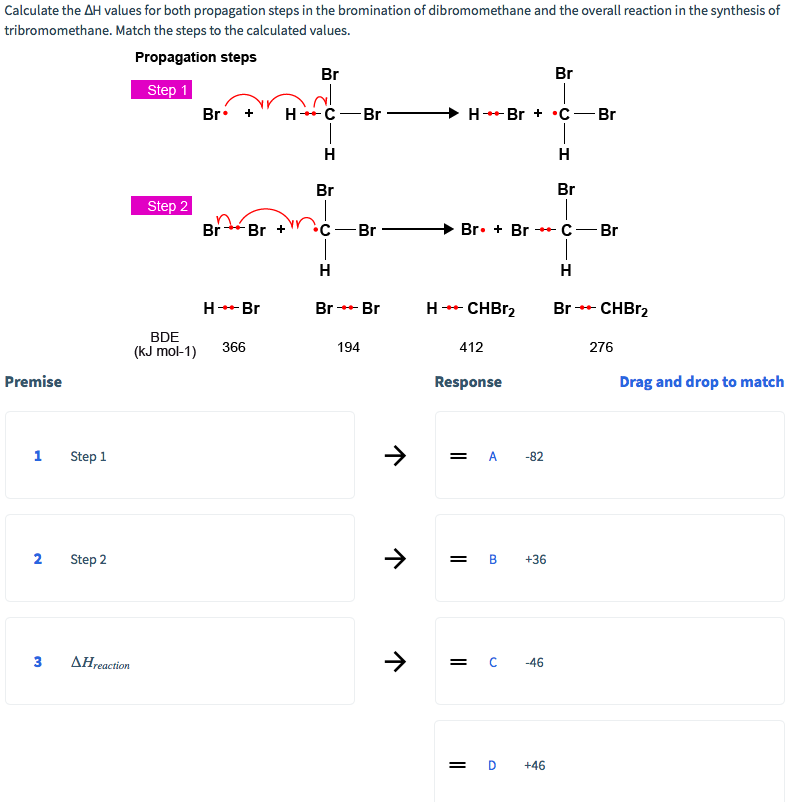Click the response card showing C -46
Viewport: 788px width, 802px height.
609,661
